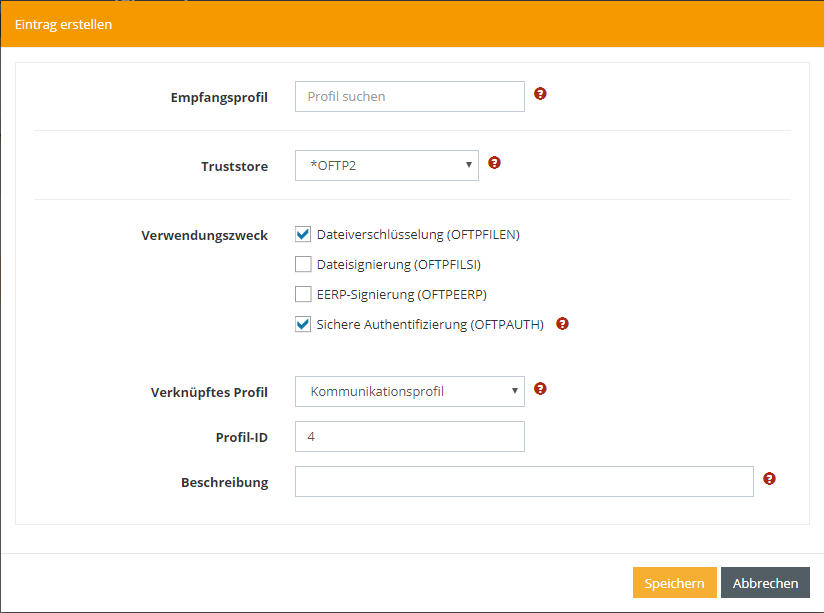Click the Empfangsprofil field label
The image size is (824, 613).
click(219, 98)
